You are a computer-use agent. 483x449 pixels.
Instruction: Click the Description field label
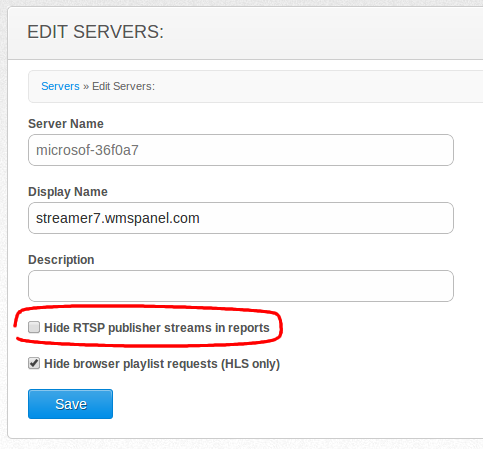coord(61,260)
